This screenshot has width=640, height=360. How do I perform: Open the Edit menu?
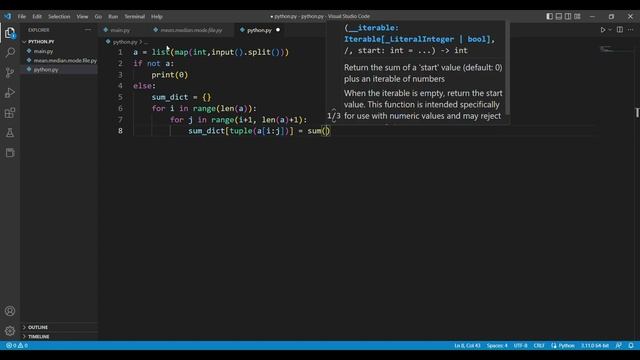point(37,16)
